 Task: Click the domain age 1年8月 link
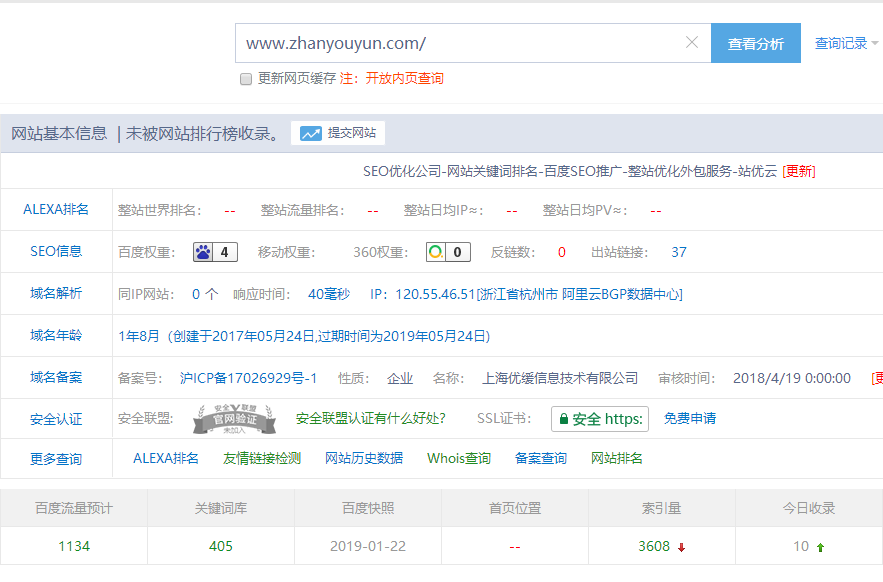click(139, 336)
